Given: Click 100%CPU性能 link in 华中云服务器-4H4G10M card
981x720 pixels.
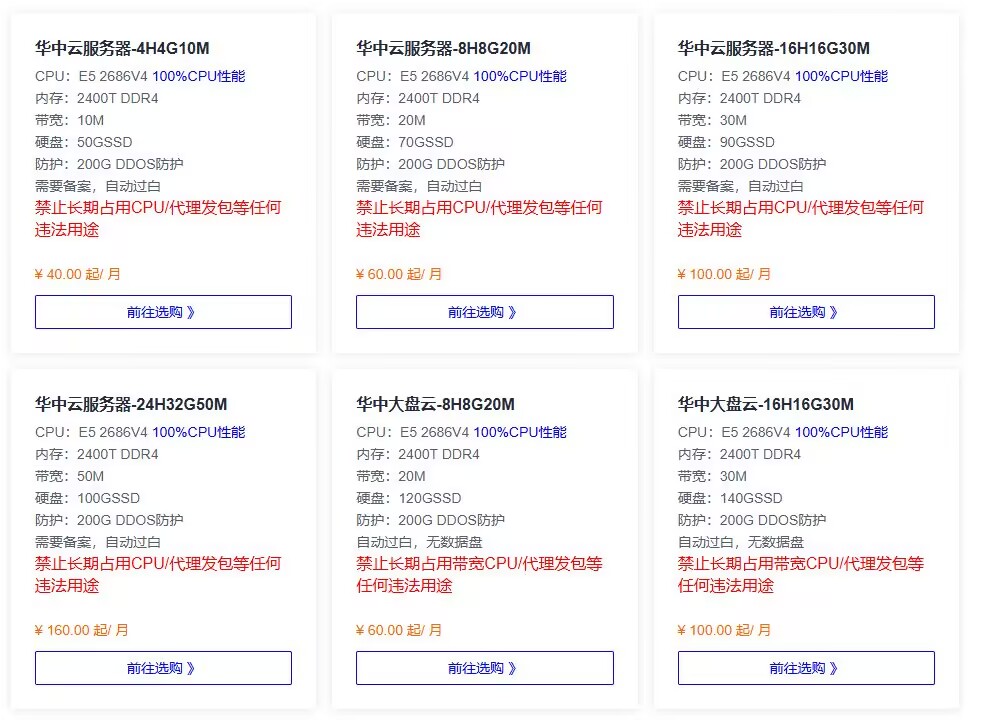Looking at the screenshot, I should pyautogui.click(x=198, y=76).
